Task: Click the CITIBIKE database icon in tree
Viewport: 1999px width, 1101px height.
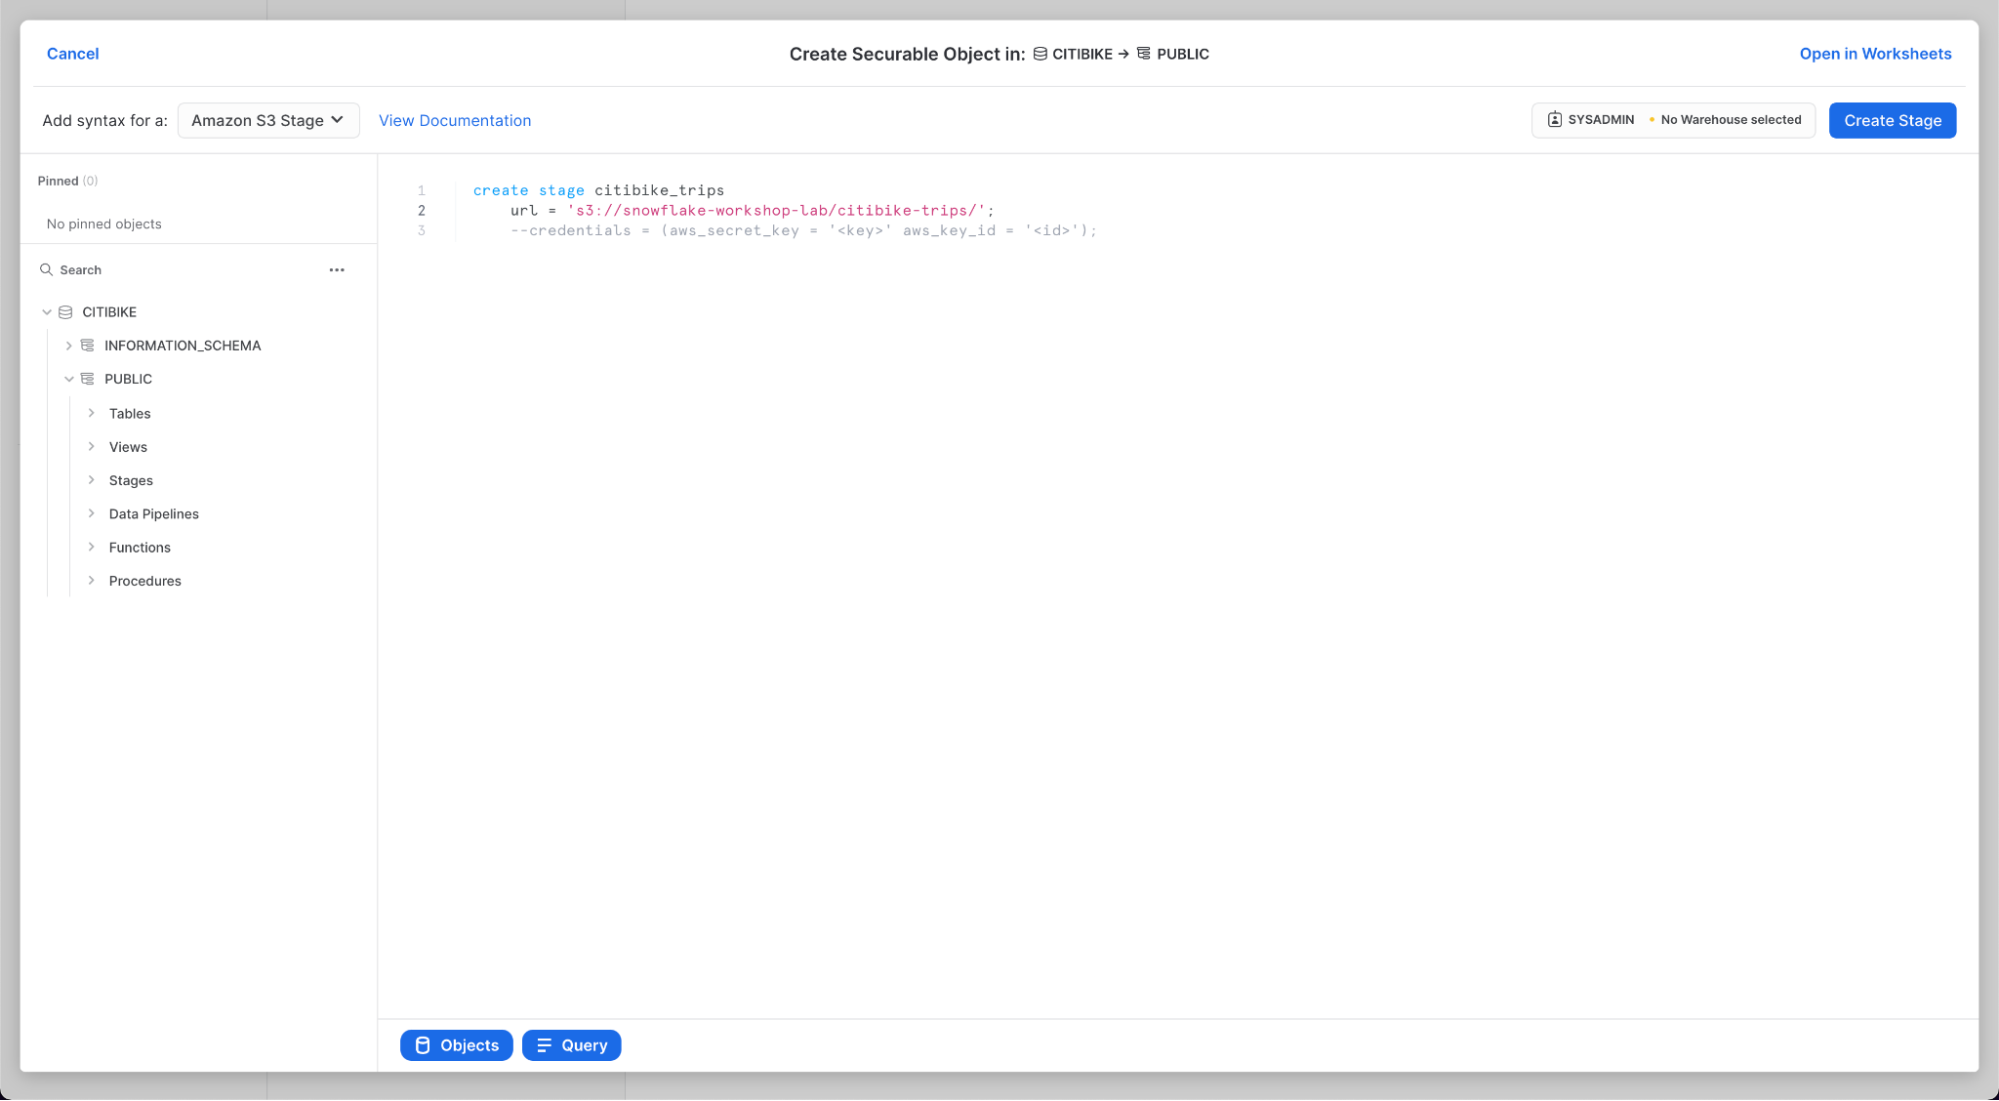Action: click(x=66, y=312)
